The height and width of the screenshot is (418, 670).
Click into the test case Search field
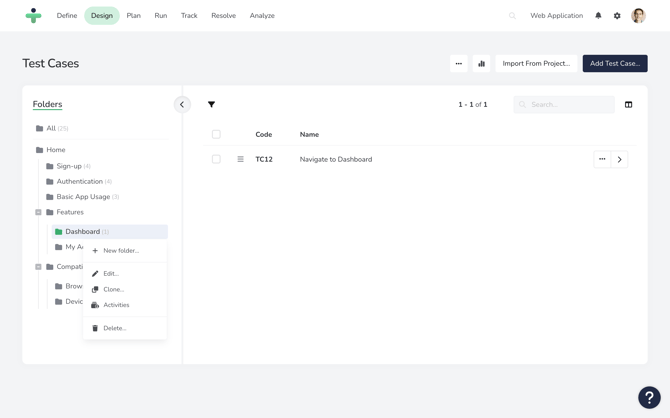(x=564, y=104)
